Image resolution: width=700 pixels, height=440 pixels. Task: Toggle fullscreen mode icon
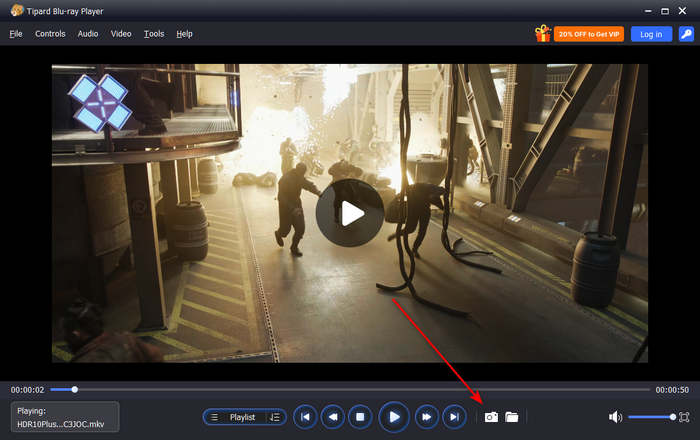point(684,417)
